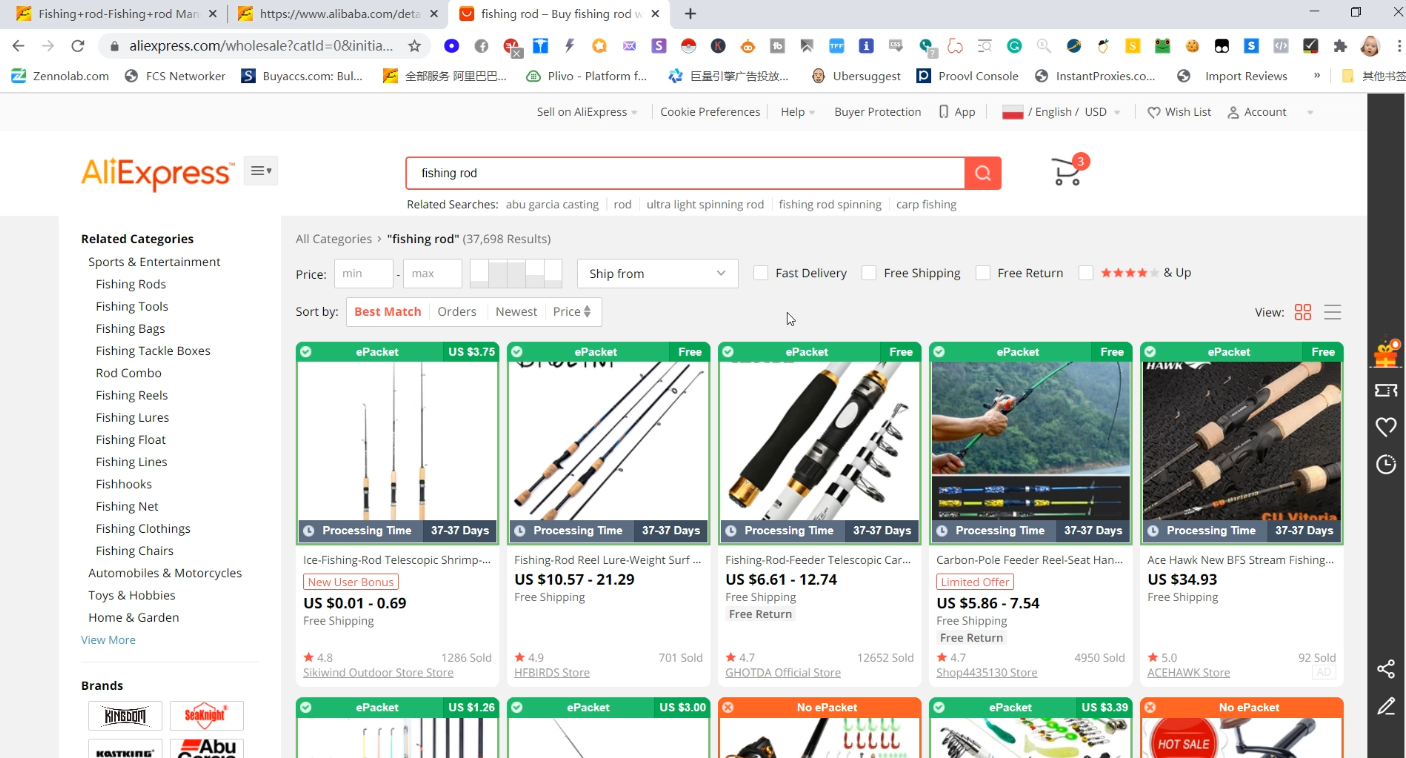Screen dimensions: 1406x758
Task: Click the share icon in right sidebar
Action: [x=1386, y=669]
